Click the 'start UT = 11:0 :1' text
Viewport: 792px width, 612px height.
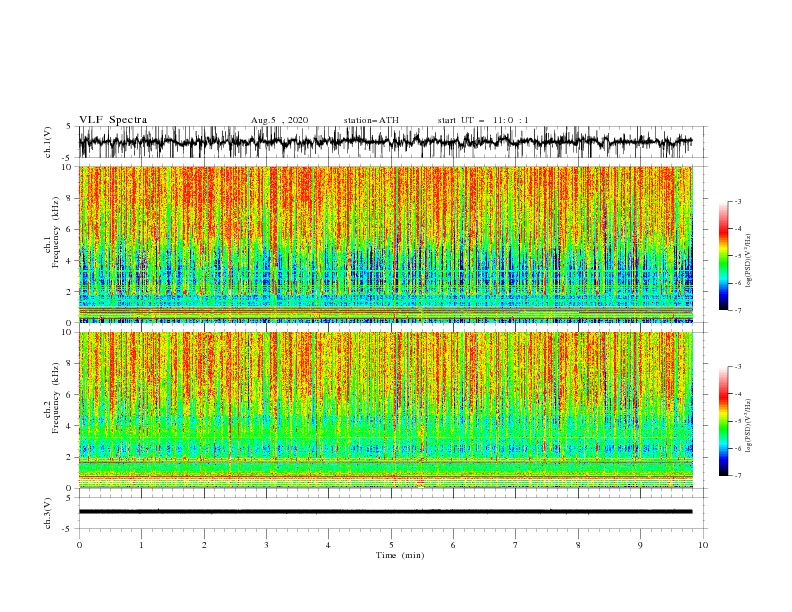pos(483,120)
